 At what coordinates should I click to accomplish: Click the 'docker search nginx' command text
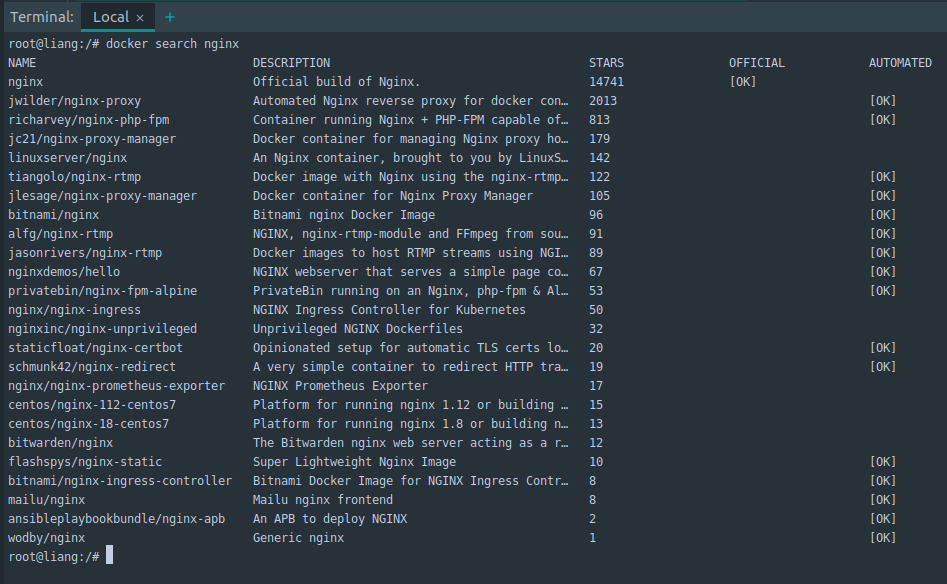point(172,44)
